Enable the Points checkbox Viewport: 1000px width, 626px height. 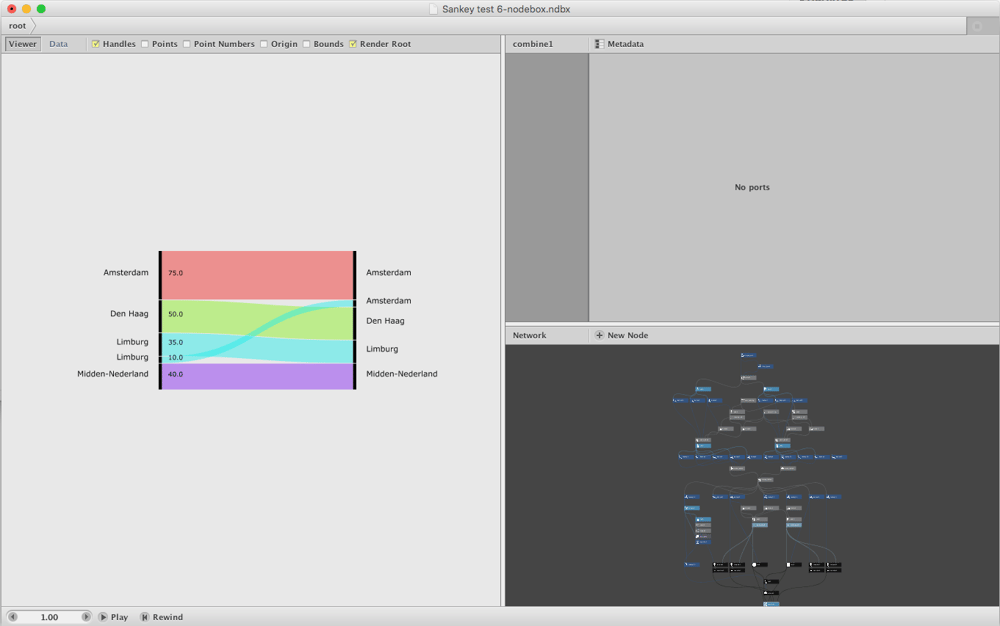pos(145,44)
